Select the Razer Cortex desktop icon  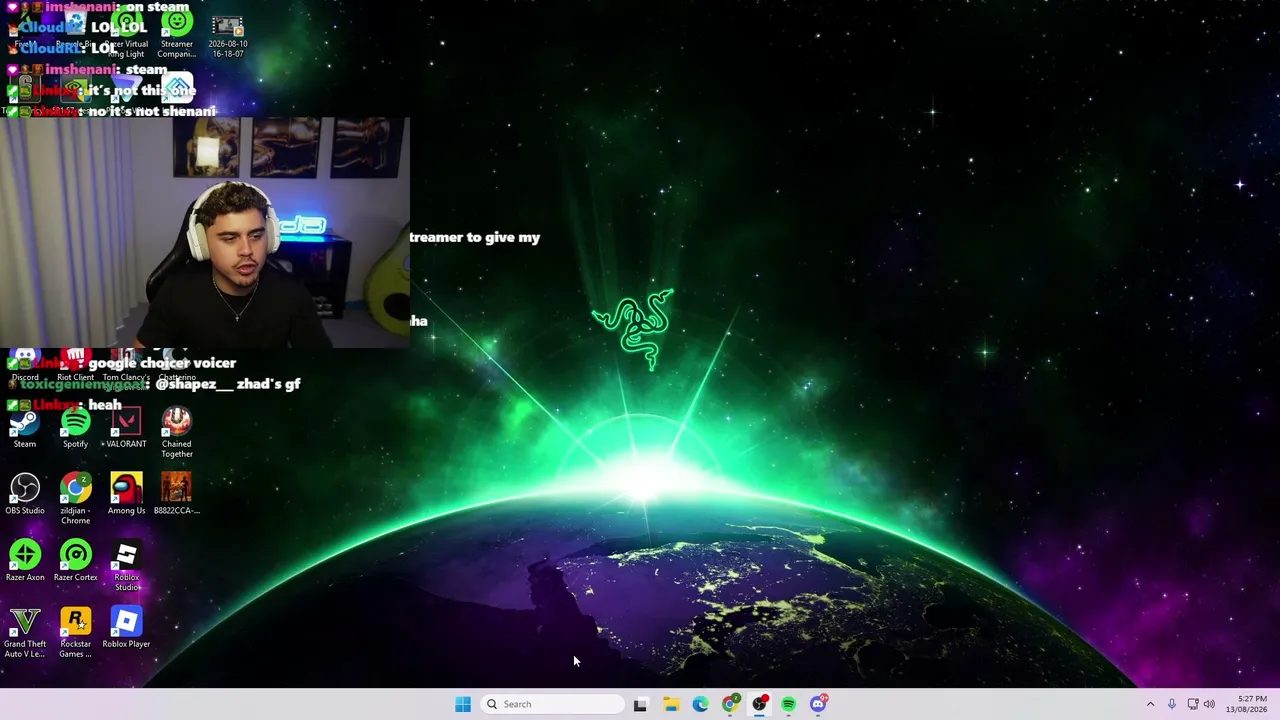75,561
